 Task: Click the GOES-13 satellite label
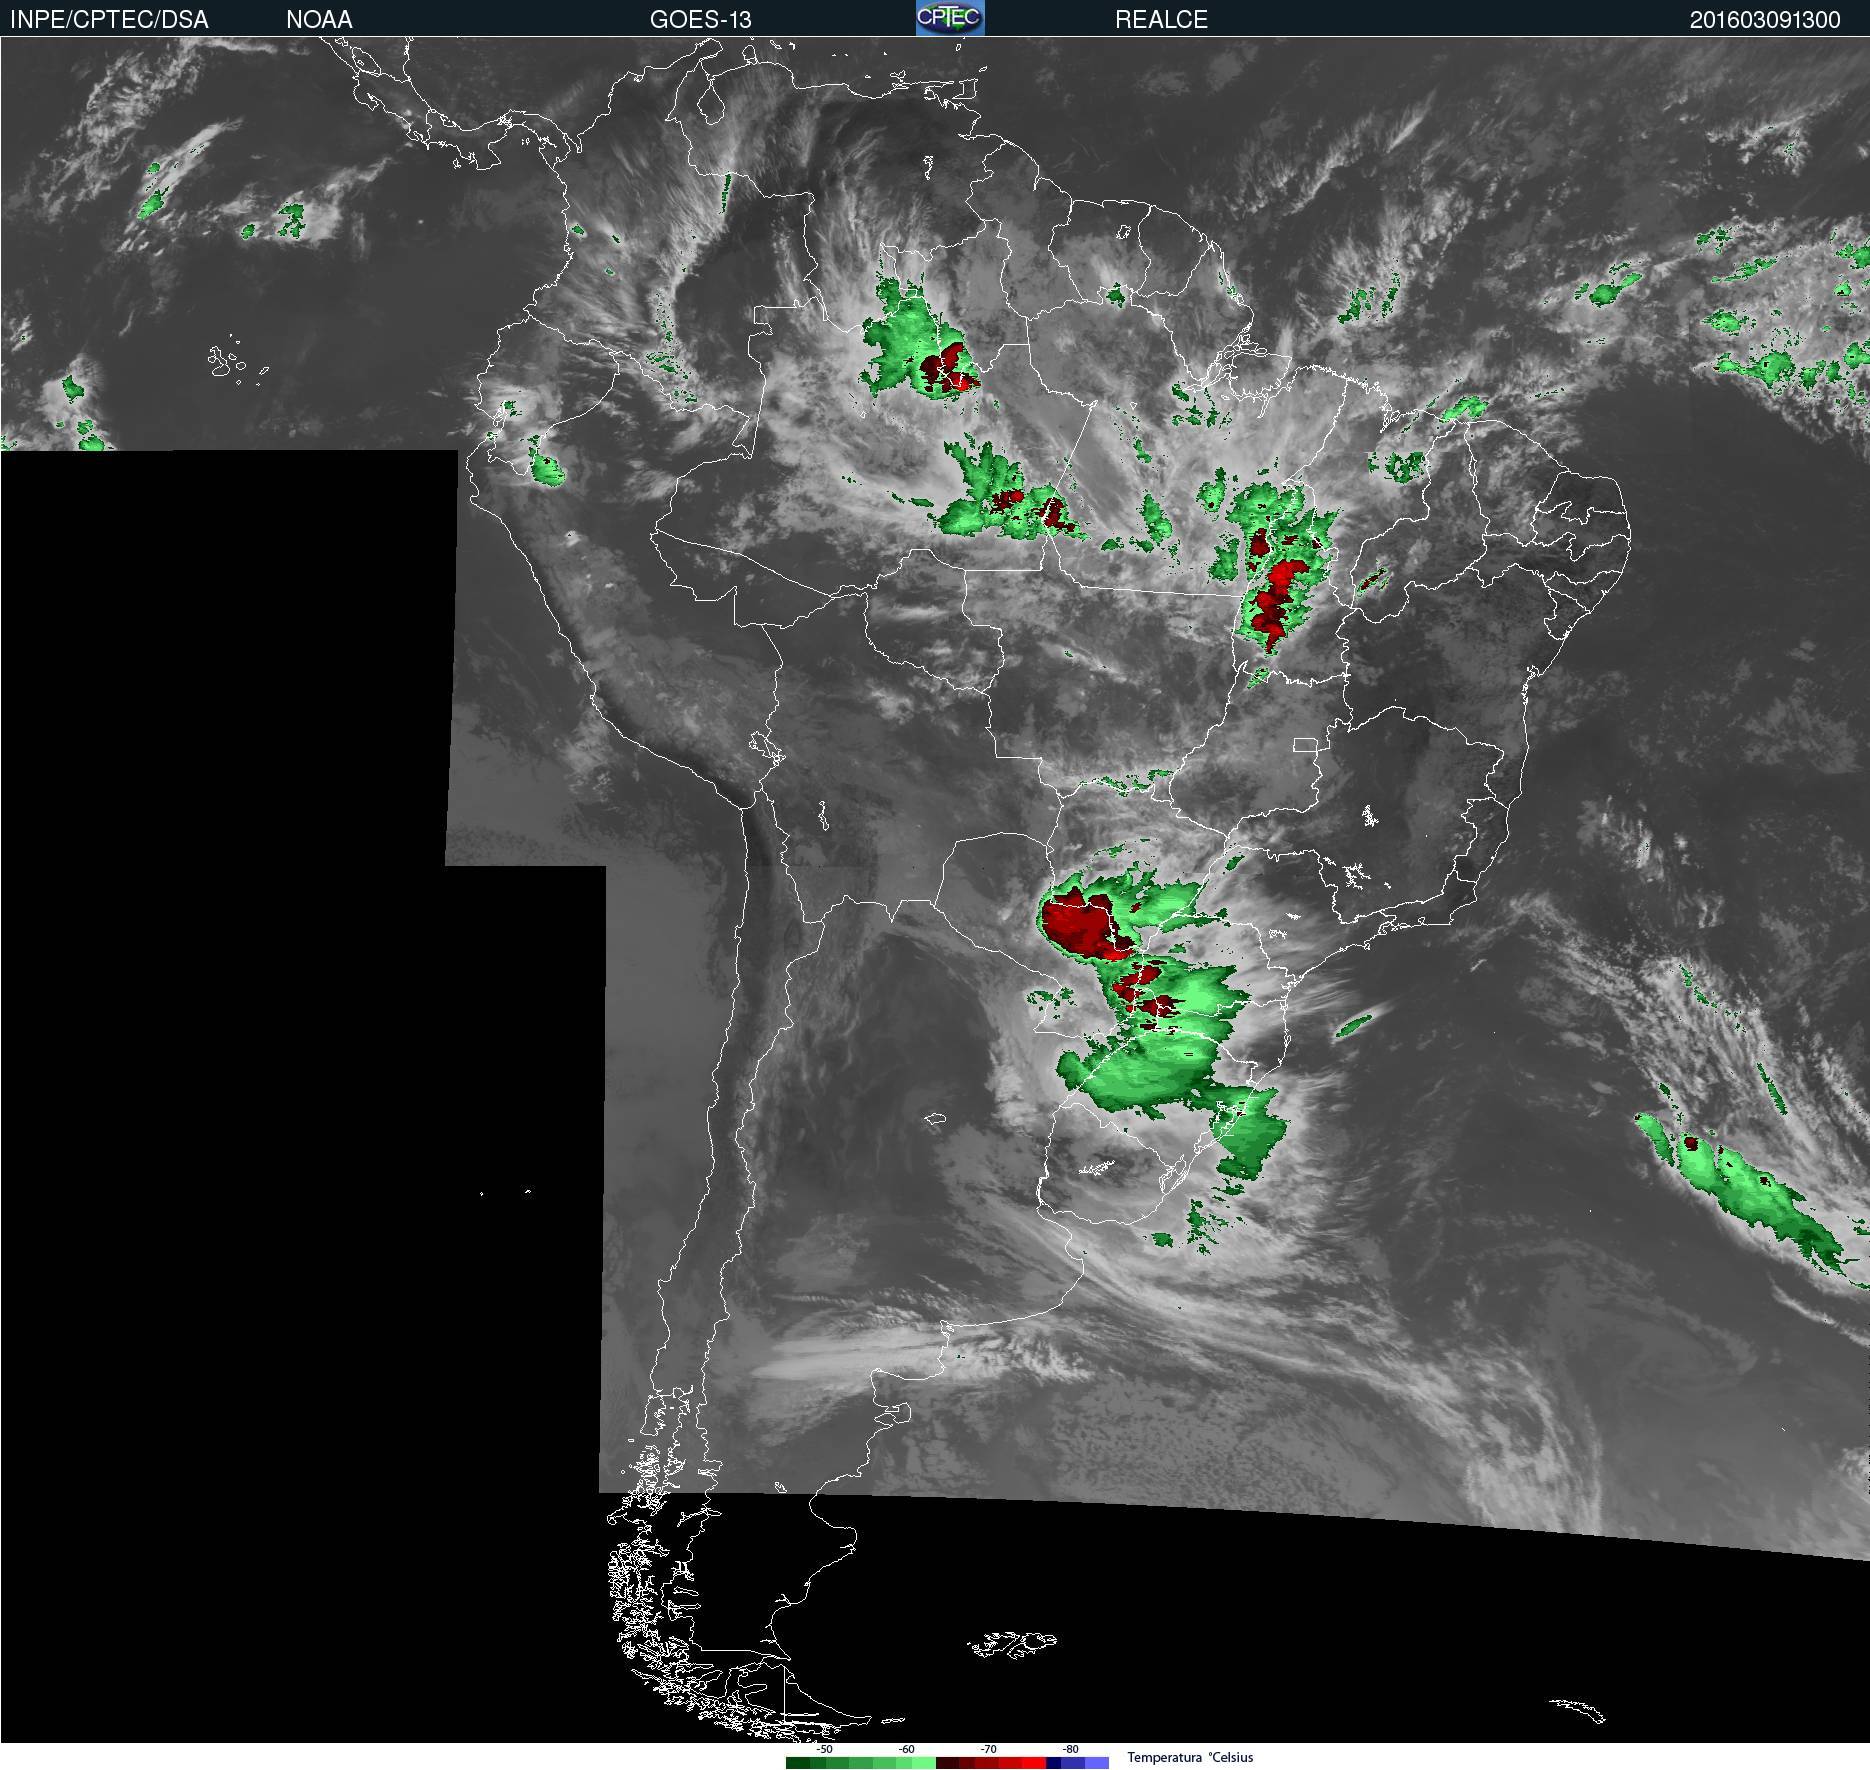point(700,20)
